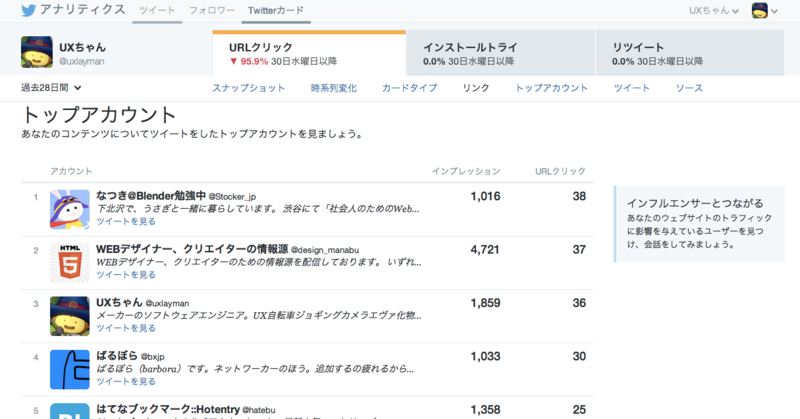Click the 37 URL clicks value
The image size is (800, 419).
tap(579, 250)
